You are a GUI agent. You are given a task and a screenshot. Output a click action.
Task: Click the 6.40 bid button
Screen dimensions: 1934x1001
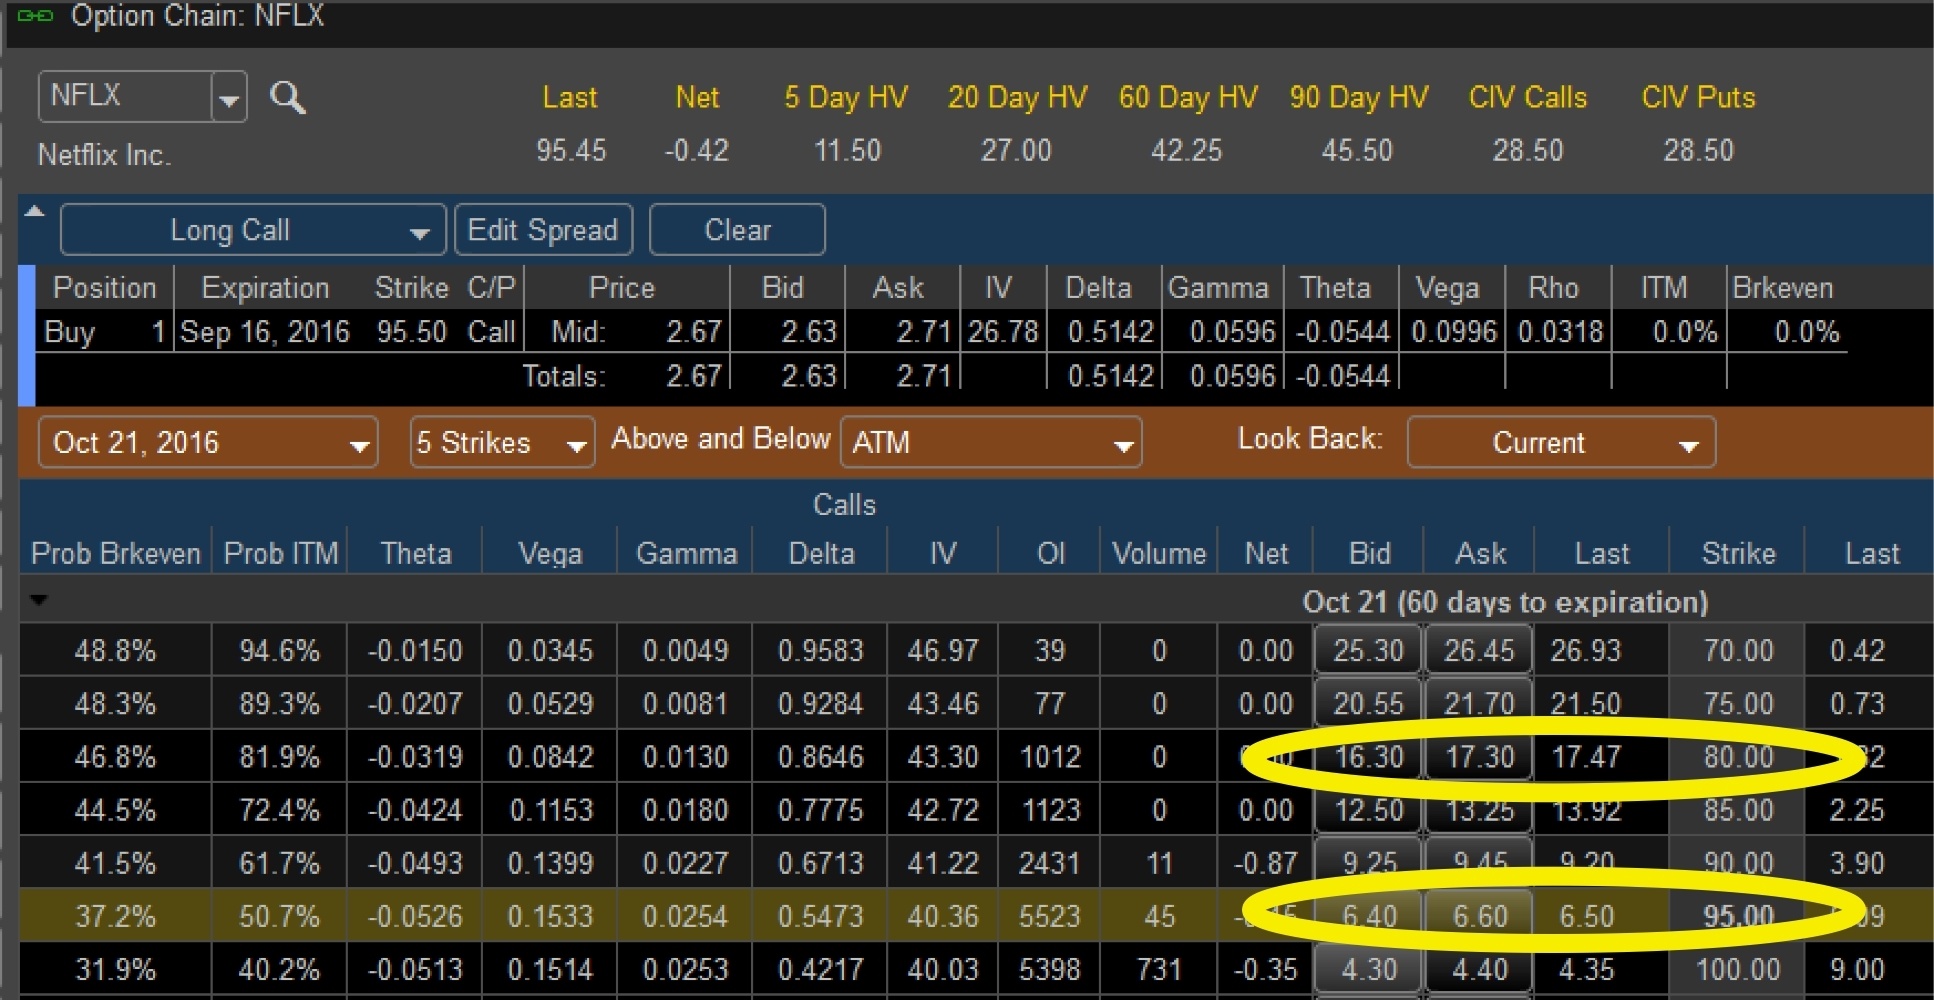coord(1368,916)
